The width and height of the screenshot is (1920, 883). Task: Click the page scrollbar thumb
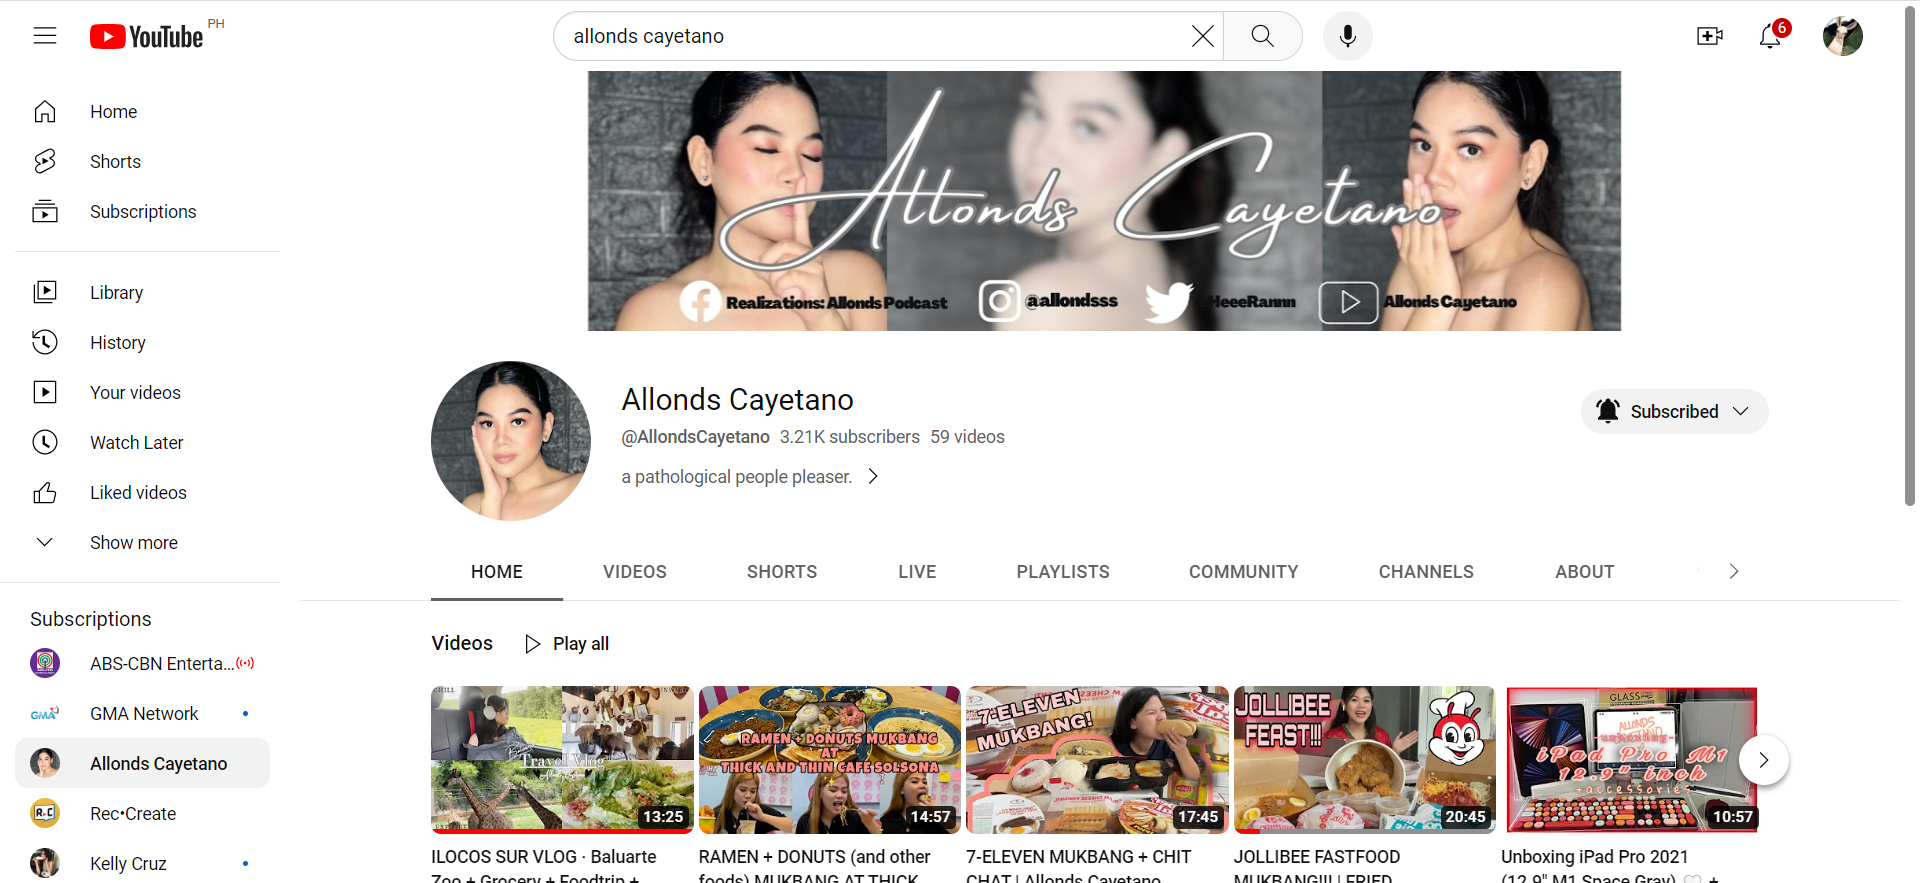[x=1909, y=255]
